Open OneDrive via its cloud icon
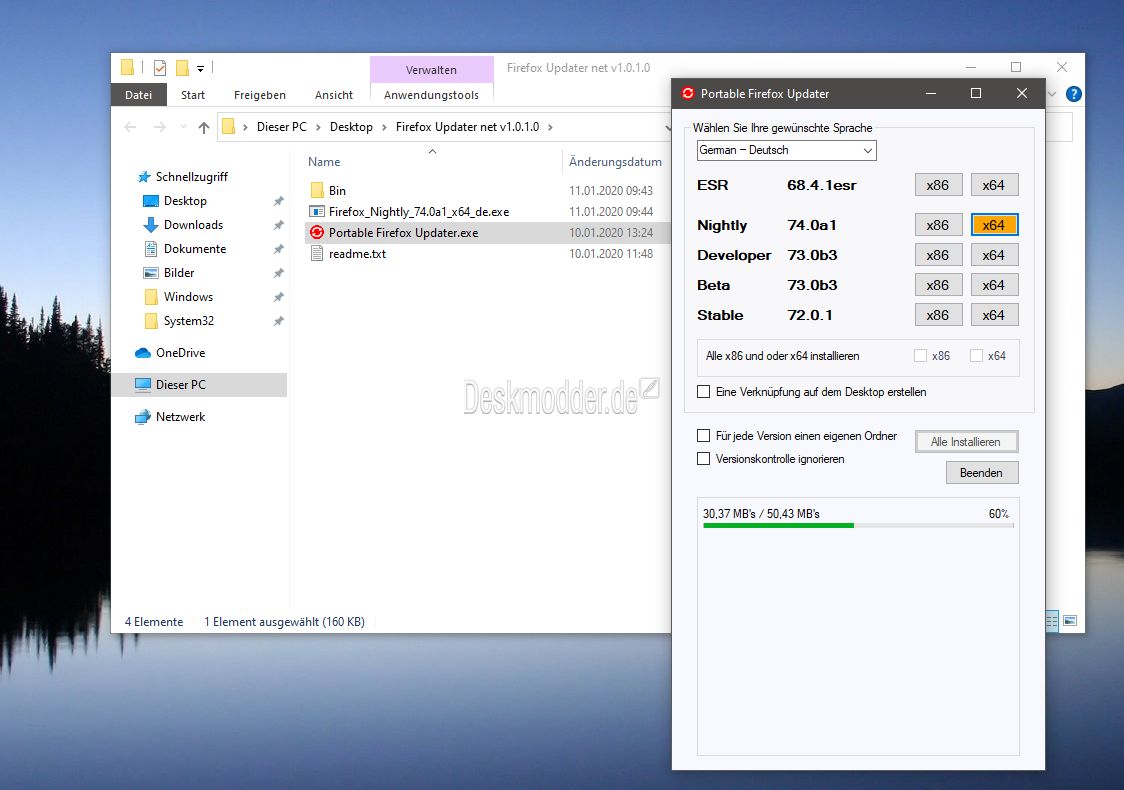 pos(143,353)
